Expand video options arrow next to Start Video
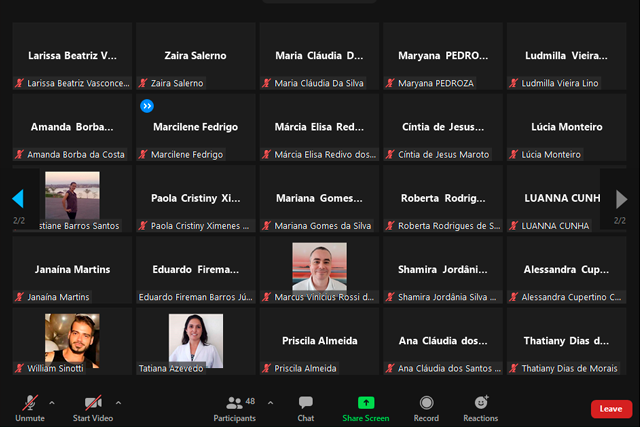The image size is (640, 427). (x=118, y=402)
